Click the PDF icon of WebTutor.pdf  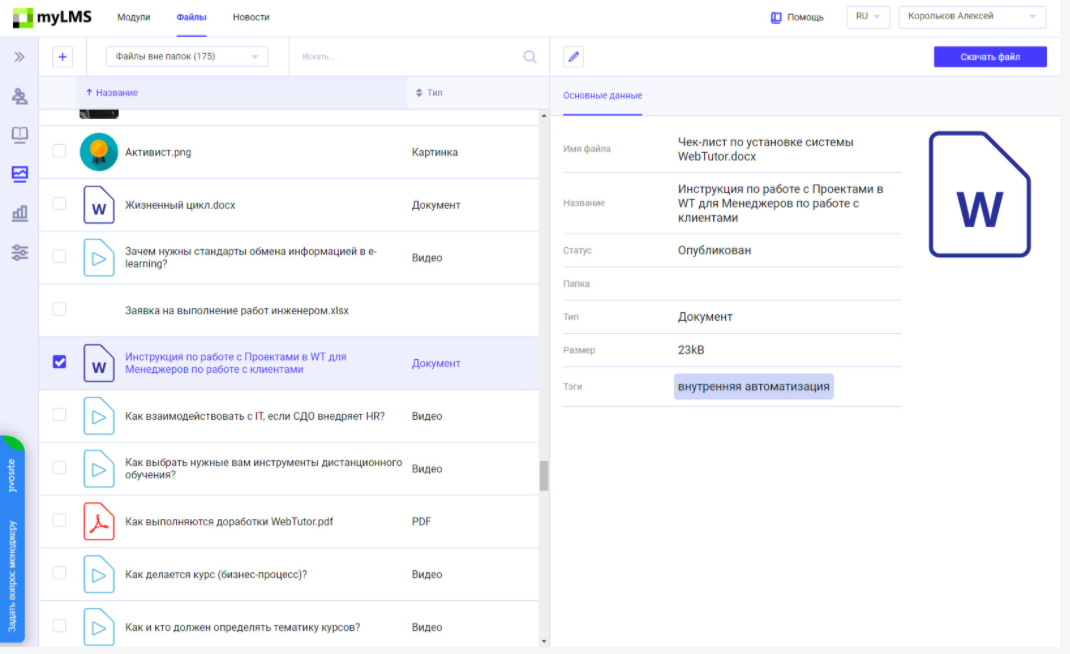click(x=98, y=521)
